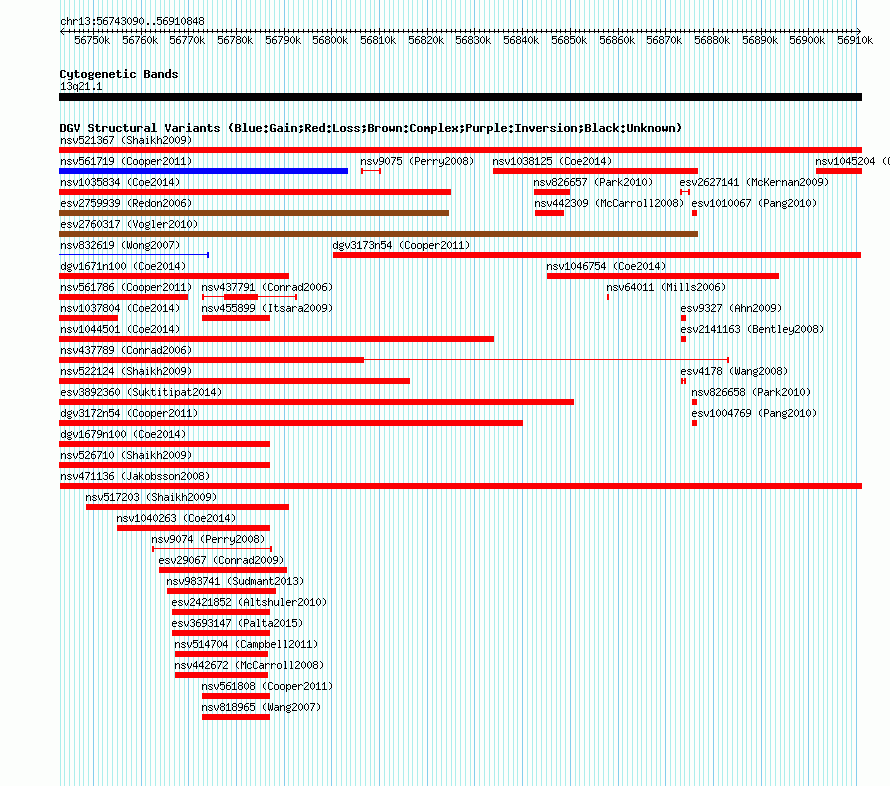This screenshot has width=890, height=786.
Task: Select esv3892360 (Suktitipat2014) variant
Action: [141, 392]
